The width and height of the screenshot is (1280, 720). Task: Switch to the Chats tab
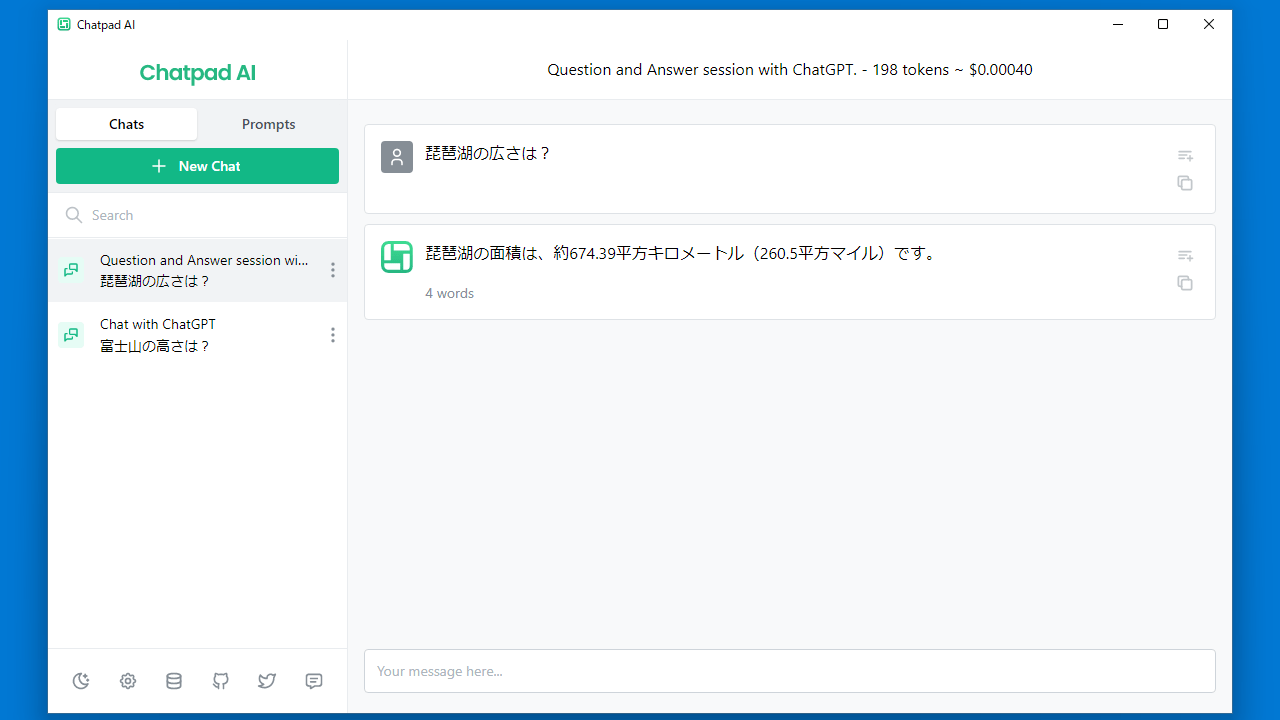click(127, 124)
